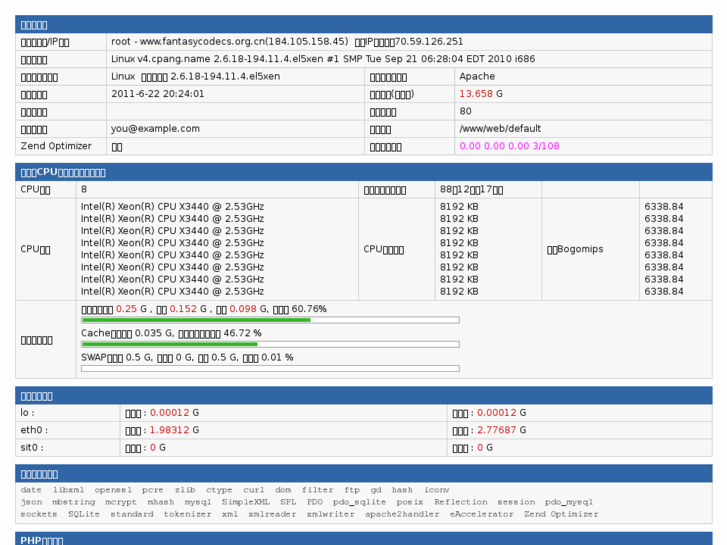Click the server port value 80
The image size is (727, 545).
pyautogui.click(x=466, y=111)
